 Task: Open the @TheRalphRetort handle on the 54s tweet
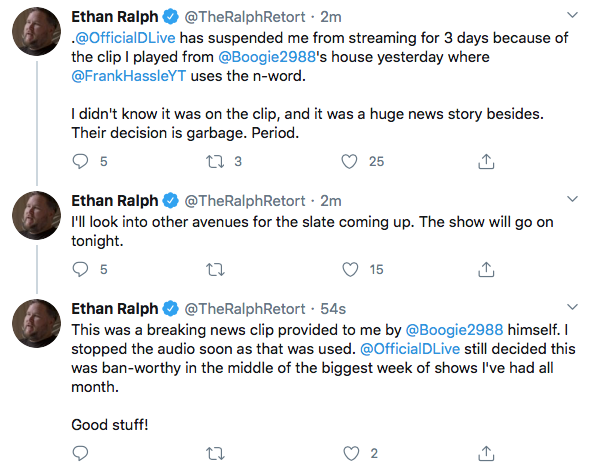coord(245,309)
